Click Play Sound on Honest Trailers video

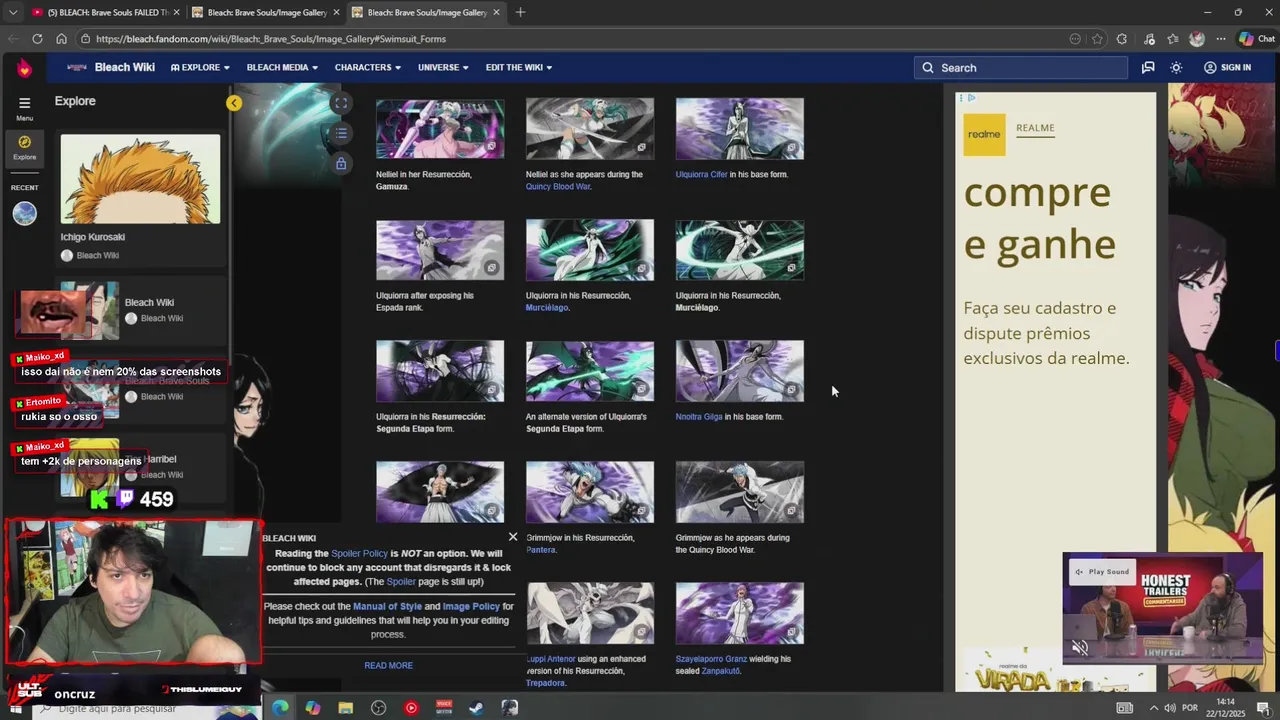point(1101,572)
